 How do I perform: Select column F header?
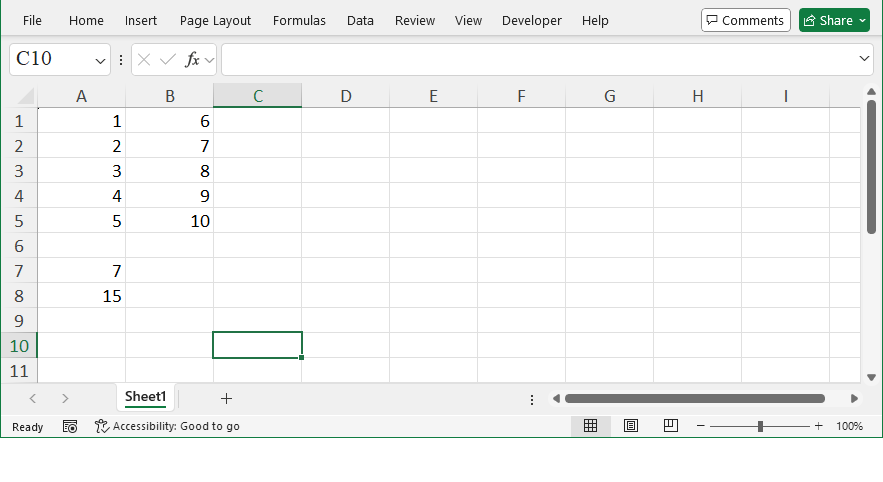[521, 96]
